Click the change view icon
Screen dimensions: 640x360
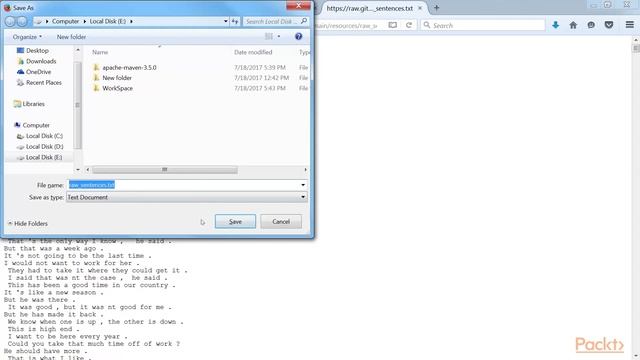click(x=269, y=36)
